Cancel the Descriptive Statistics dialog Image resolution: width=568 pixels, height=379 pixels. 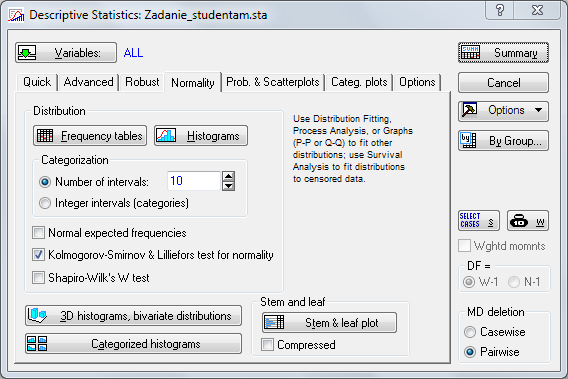(503, 83)
